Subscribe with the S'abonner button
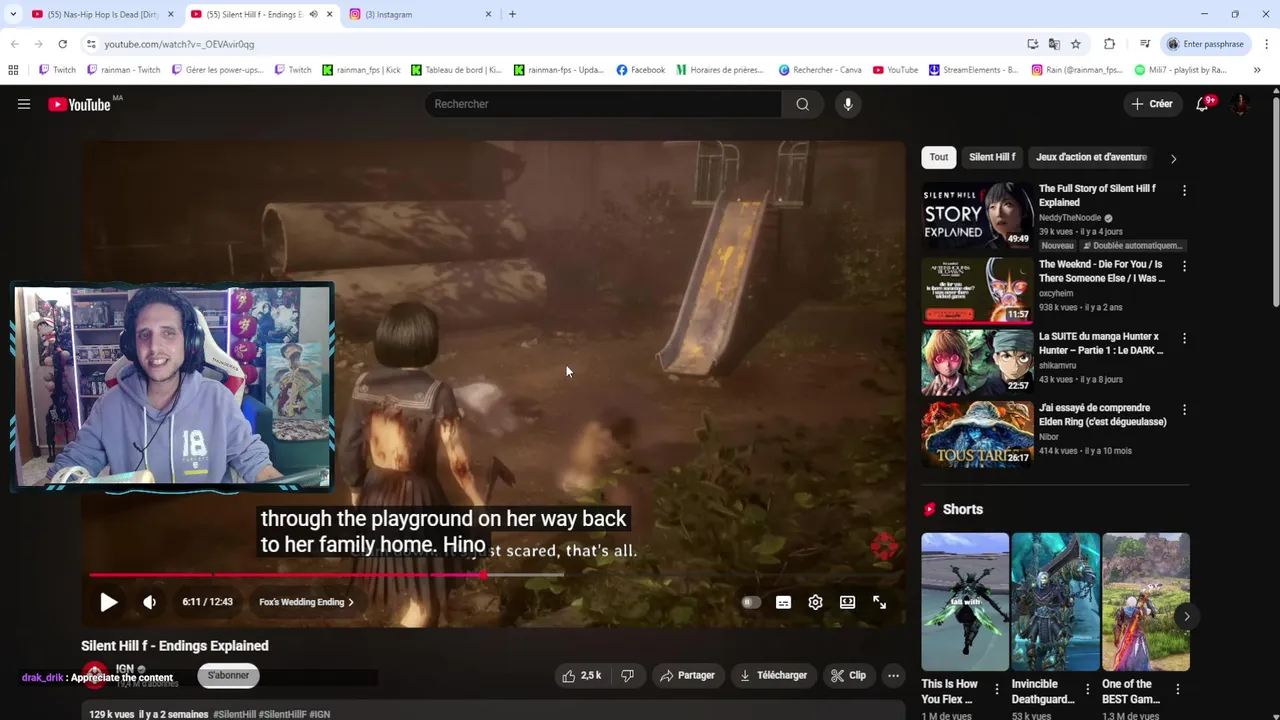The image size is (1280, 720). [228, 675]
